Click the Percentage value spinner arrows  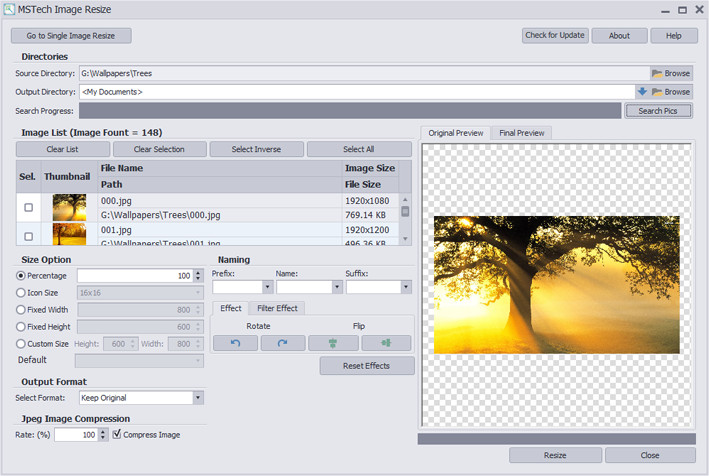tap(198, 276)
